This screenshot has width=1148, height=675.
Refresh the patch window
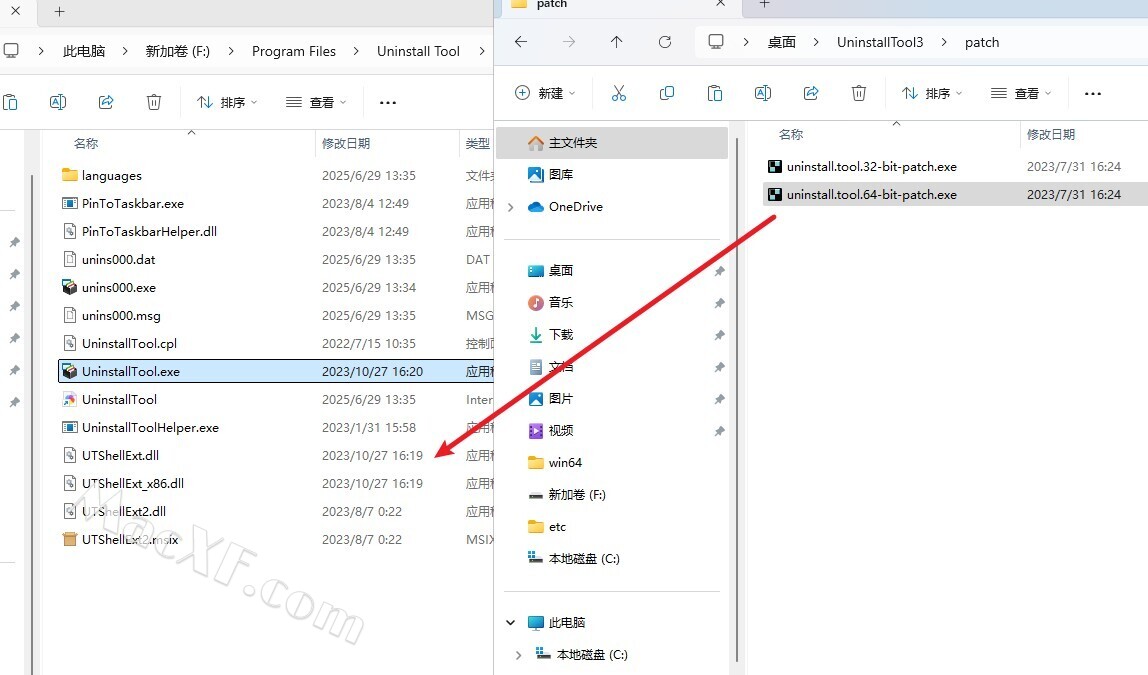coord(665,42)
